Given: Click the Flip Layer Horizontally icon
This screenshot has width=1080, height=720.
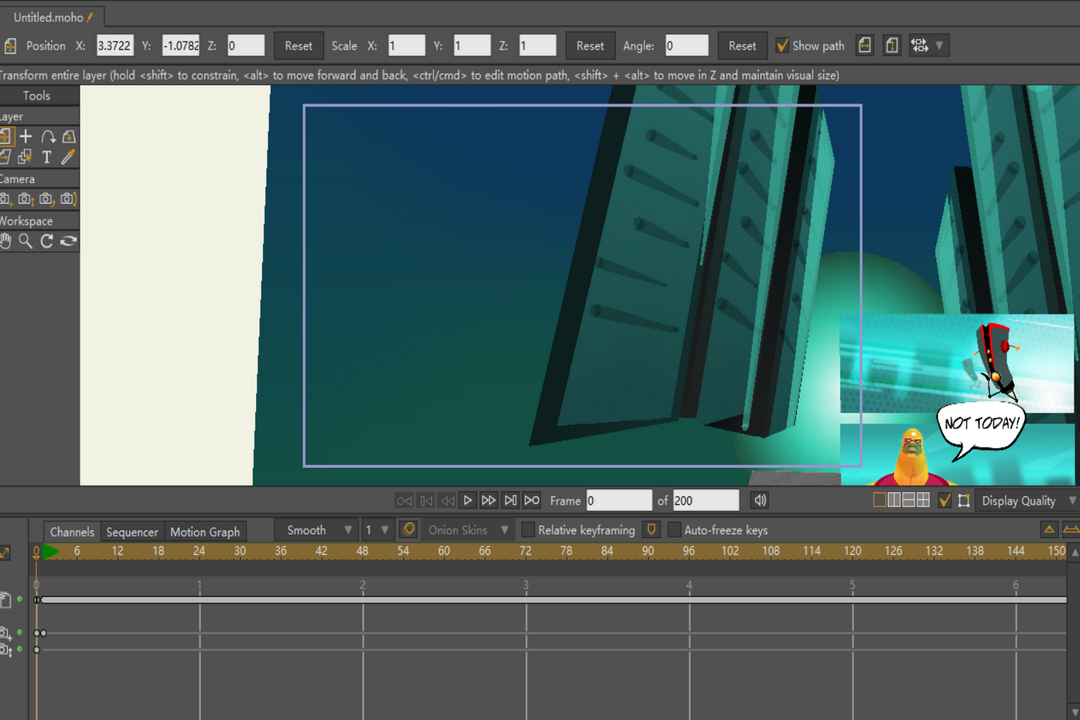Looking at the screenshot, I should 865,46.
